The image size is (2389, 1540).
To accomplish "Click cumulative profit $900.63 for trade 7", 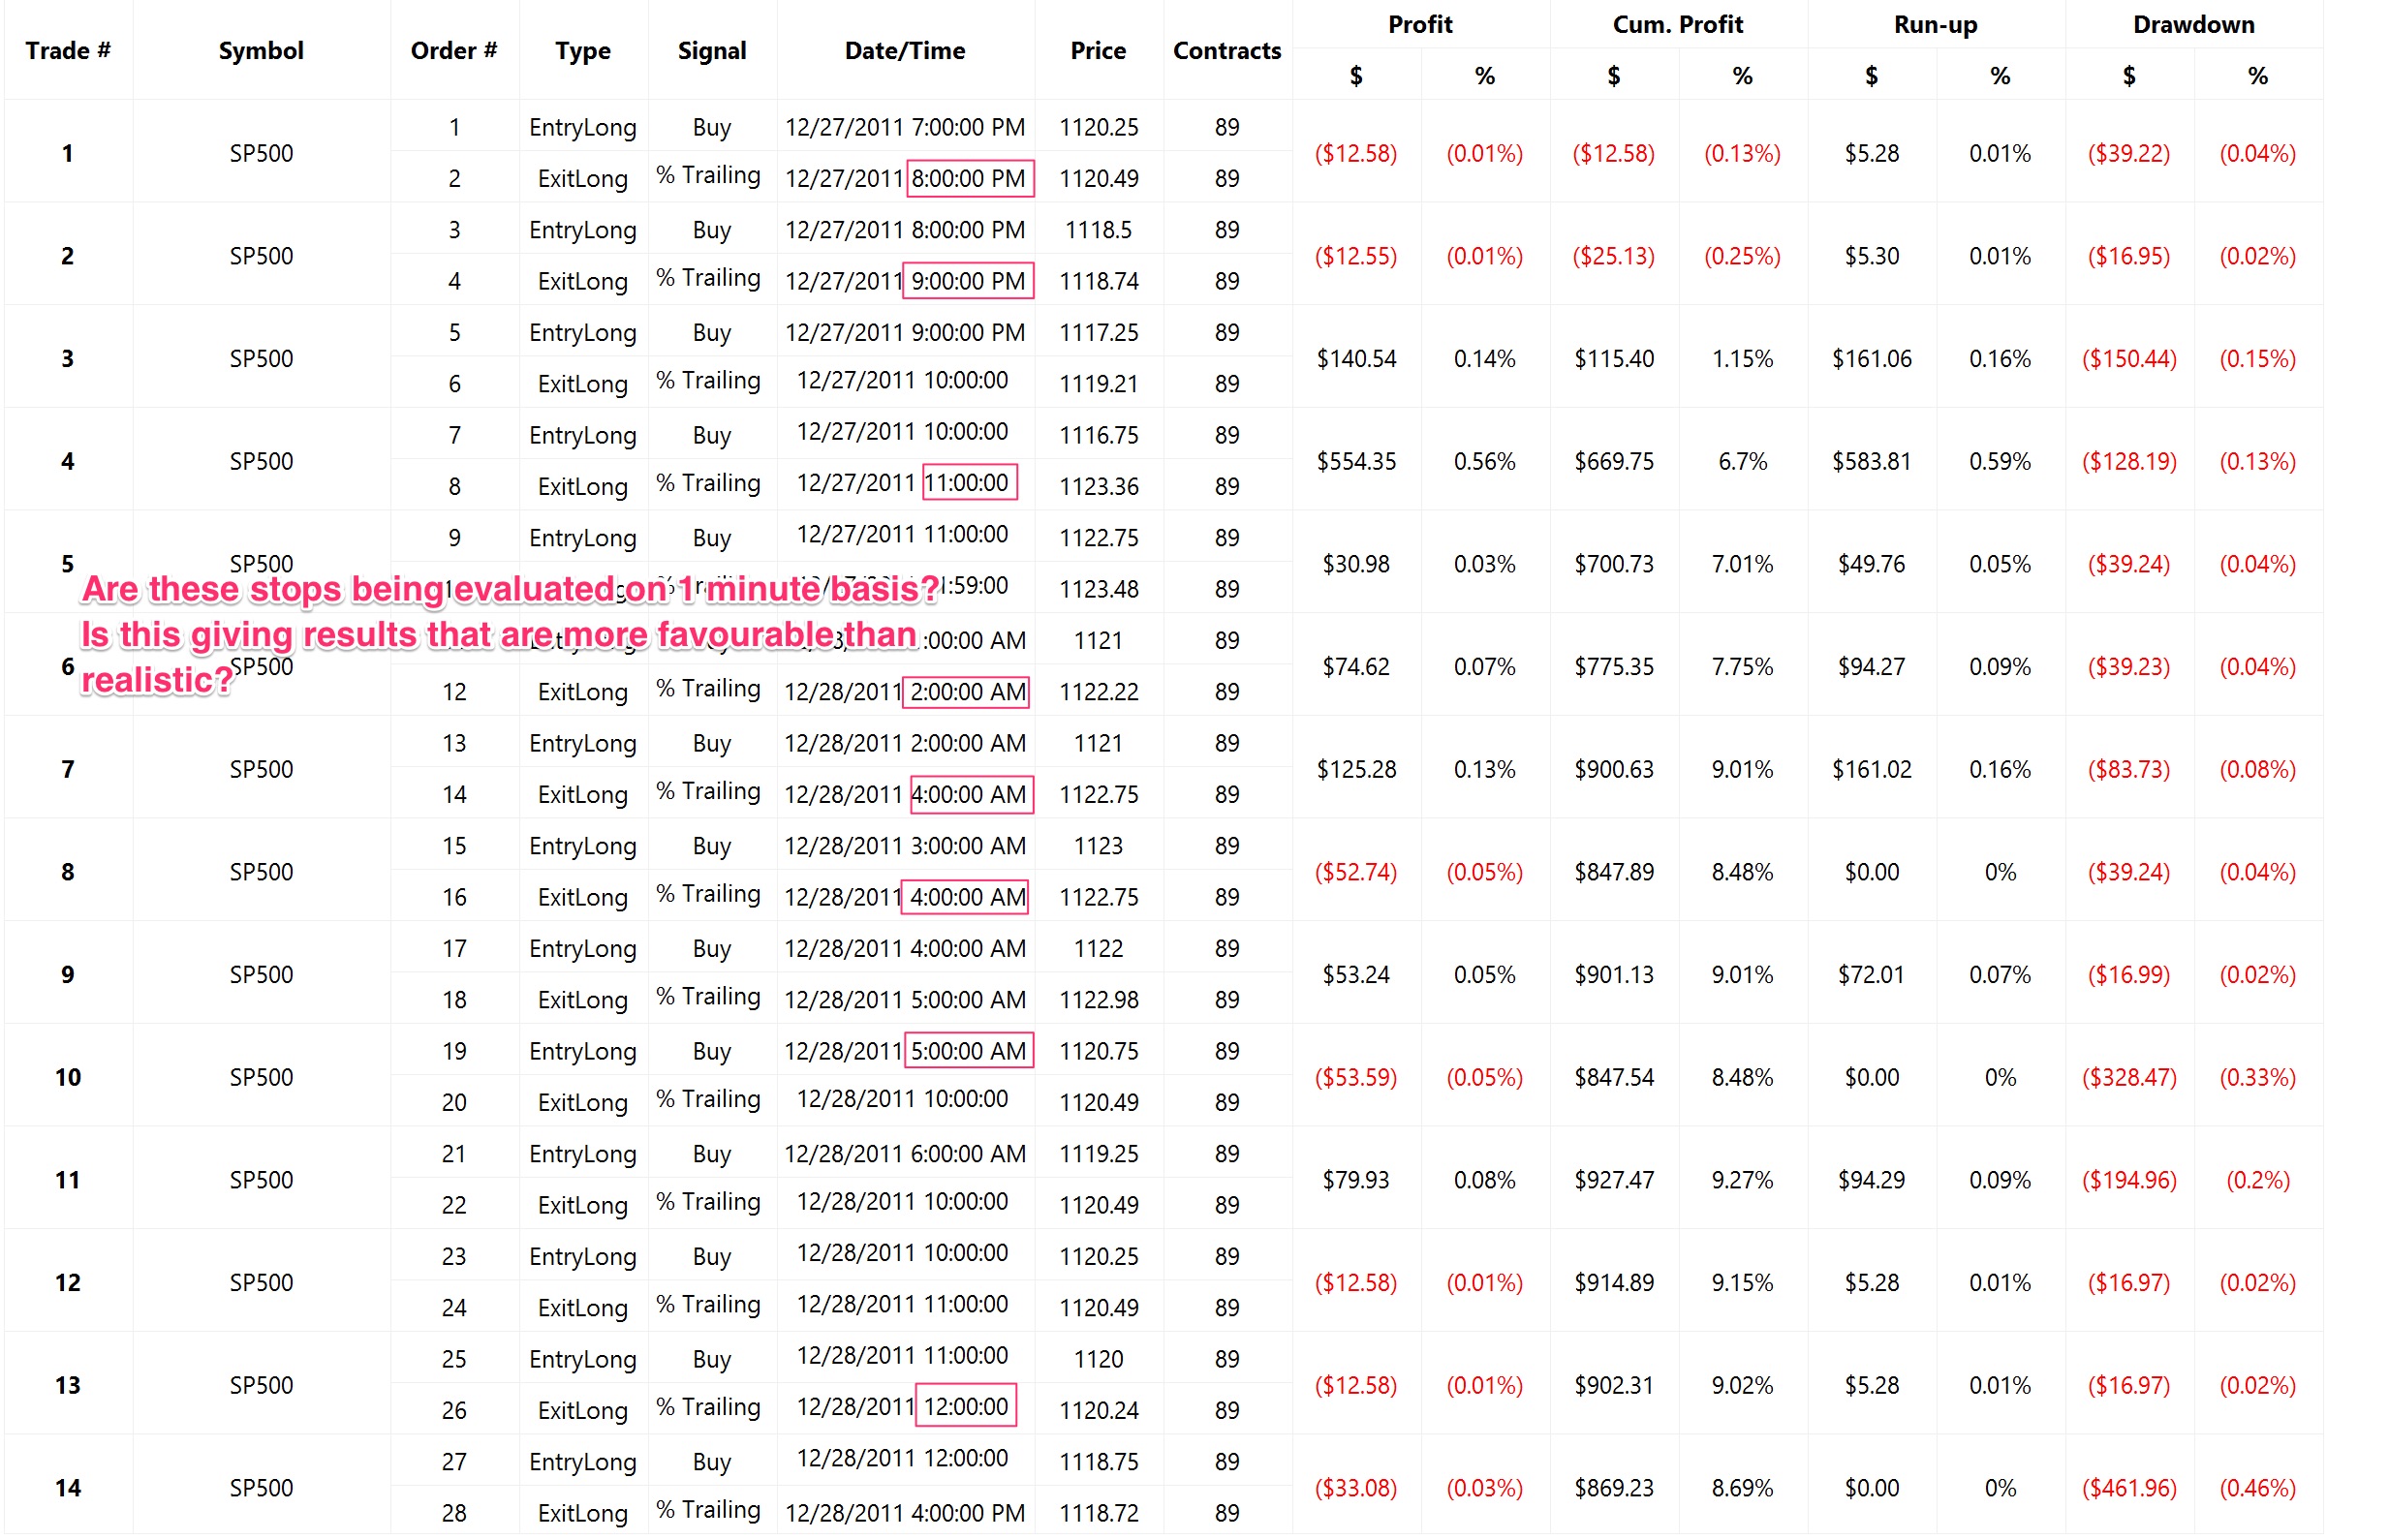I will (x=1615, y=770).
